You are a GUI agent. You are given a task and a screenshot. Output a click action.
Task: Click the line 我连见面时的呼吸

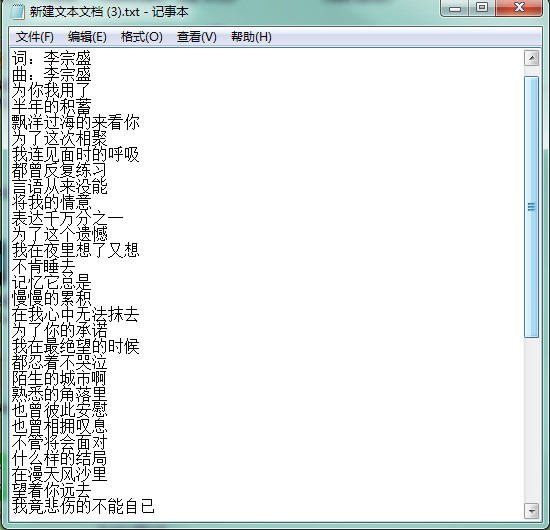click(x=76, y=154)
